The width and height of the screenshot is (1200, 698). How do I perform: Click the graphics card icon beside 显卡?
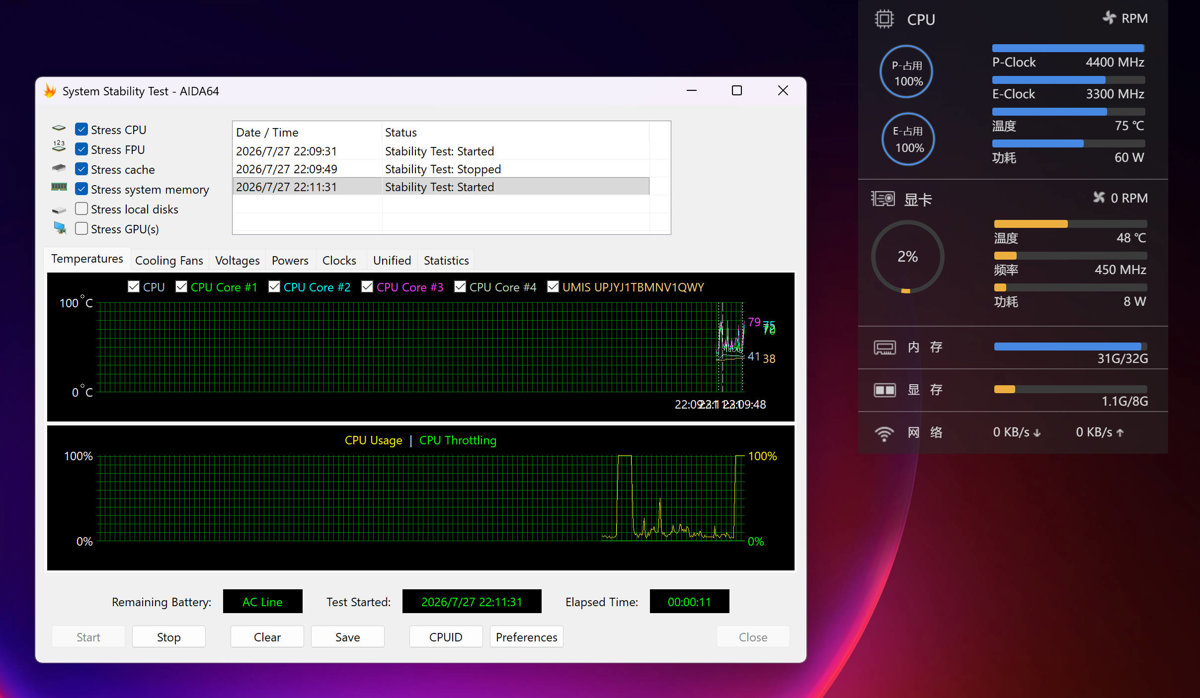coord(883,199)
